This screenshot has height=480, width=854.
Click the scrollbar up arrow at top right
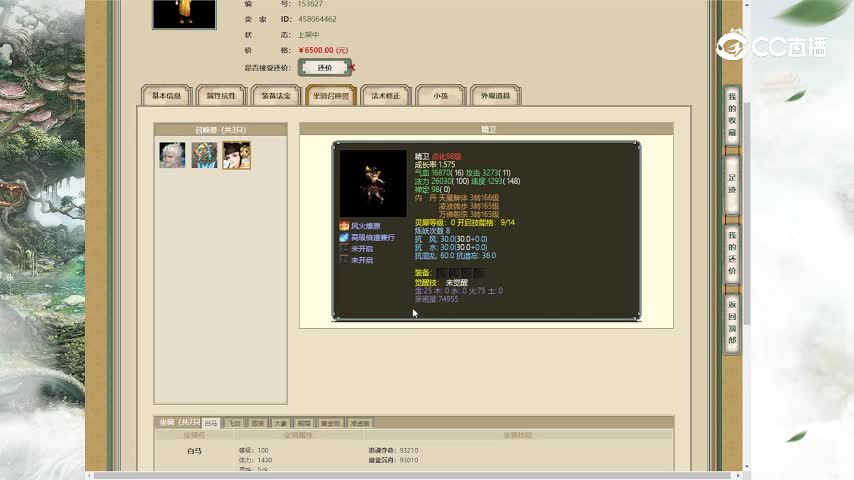click(747, 4)
